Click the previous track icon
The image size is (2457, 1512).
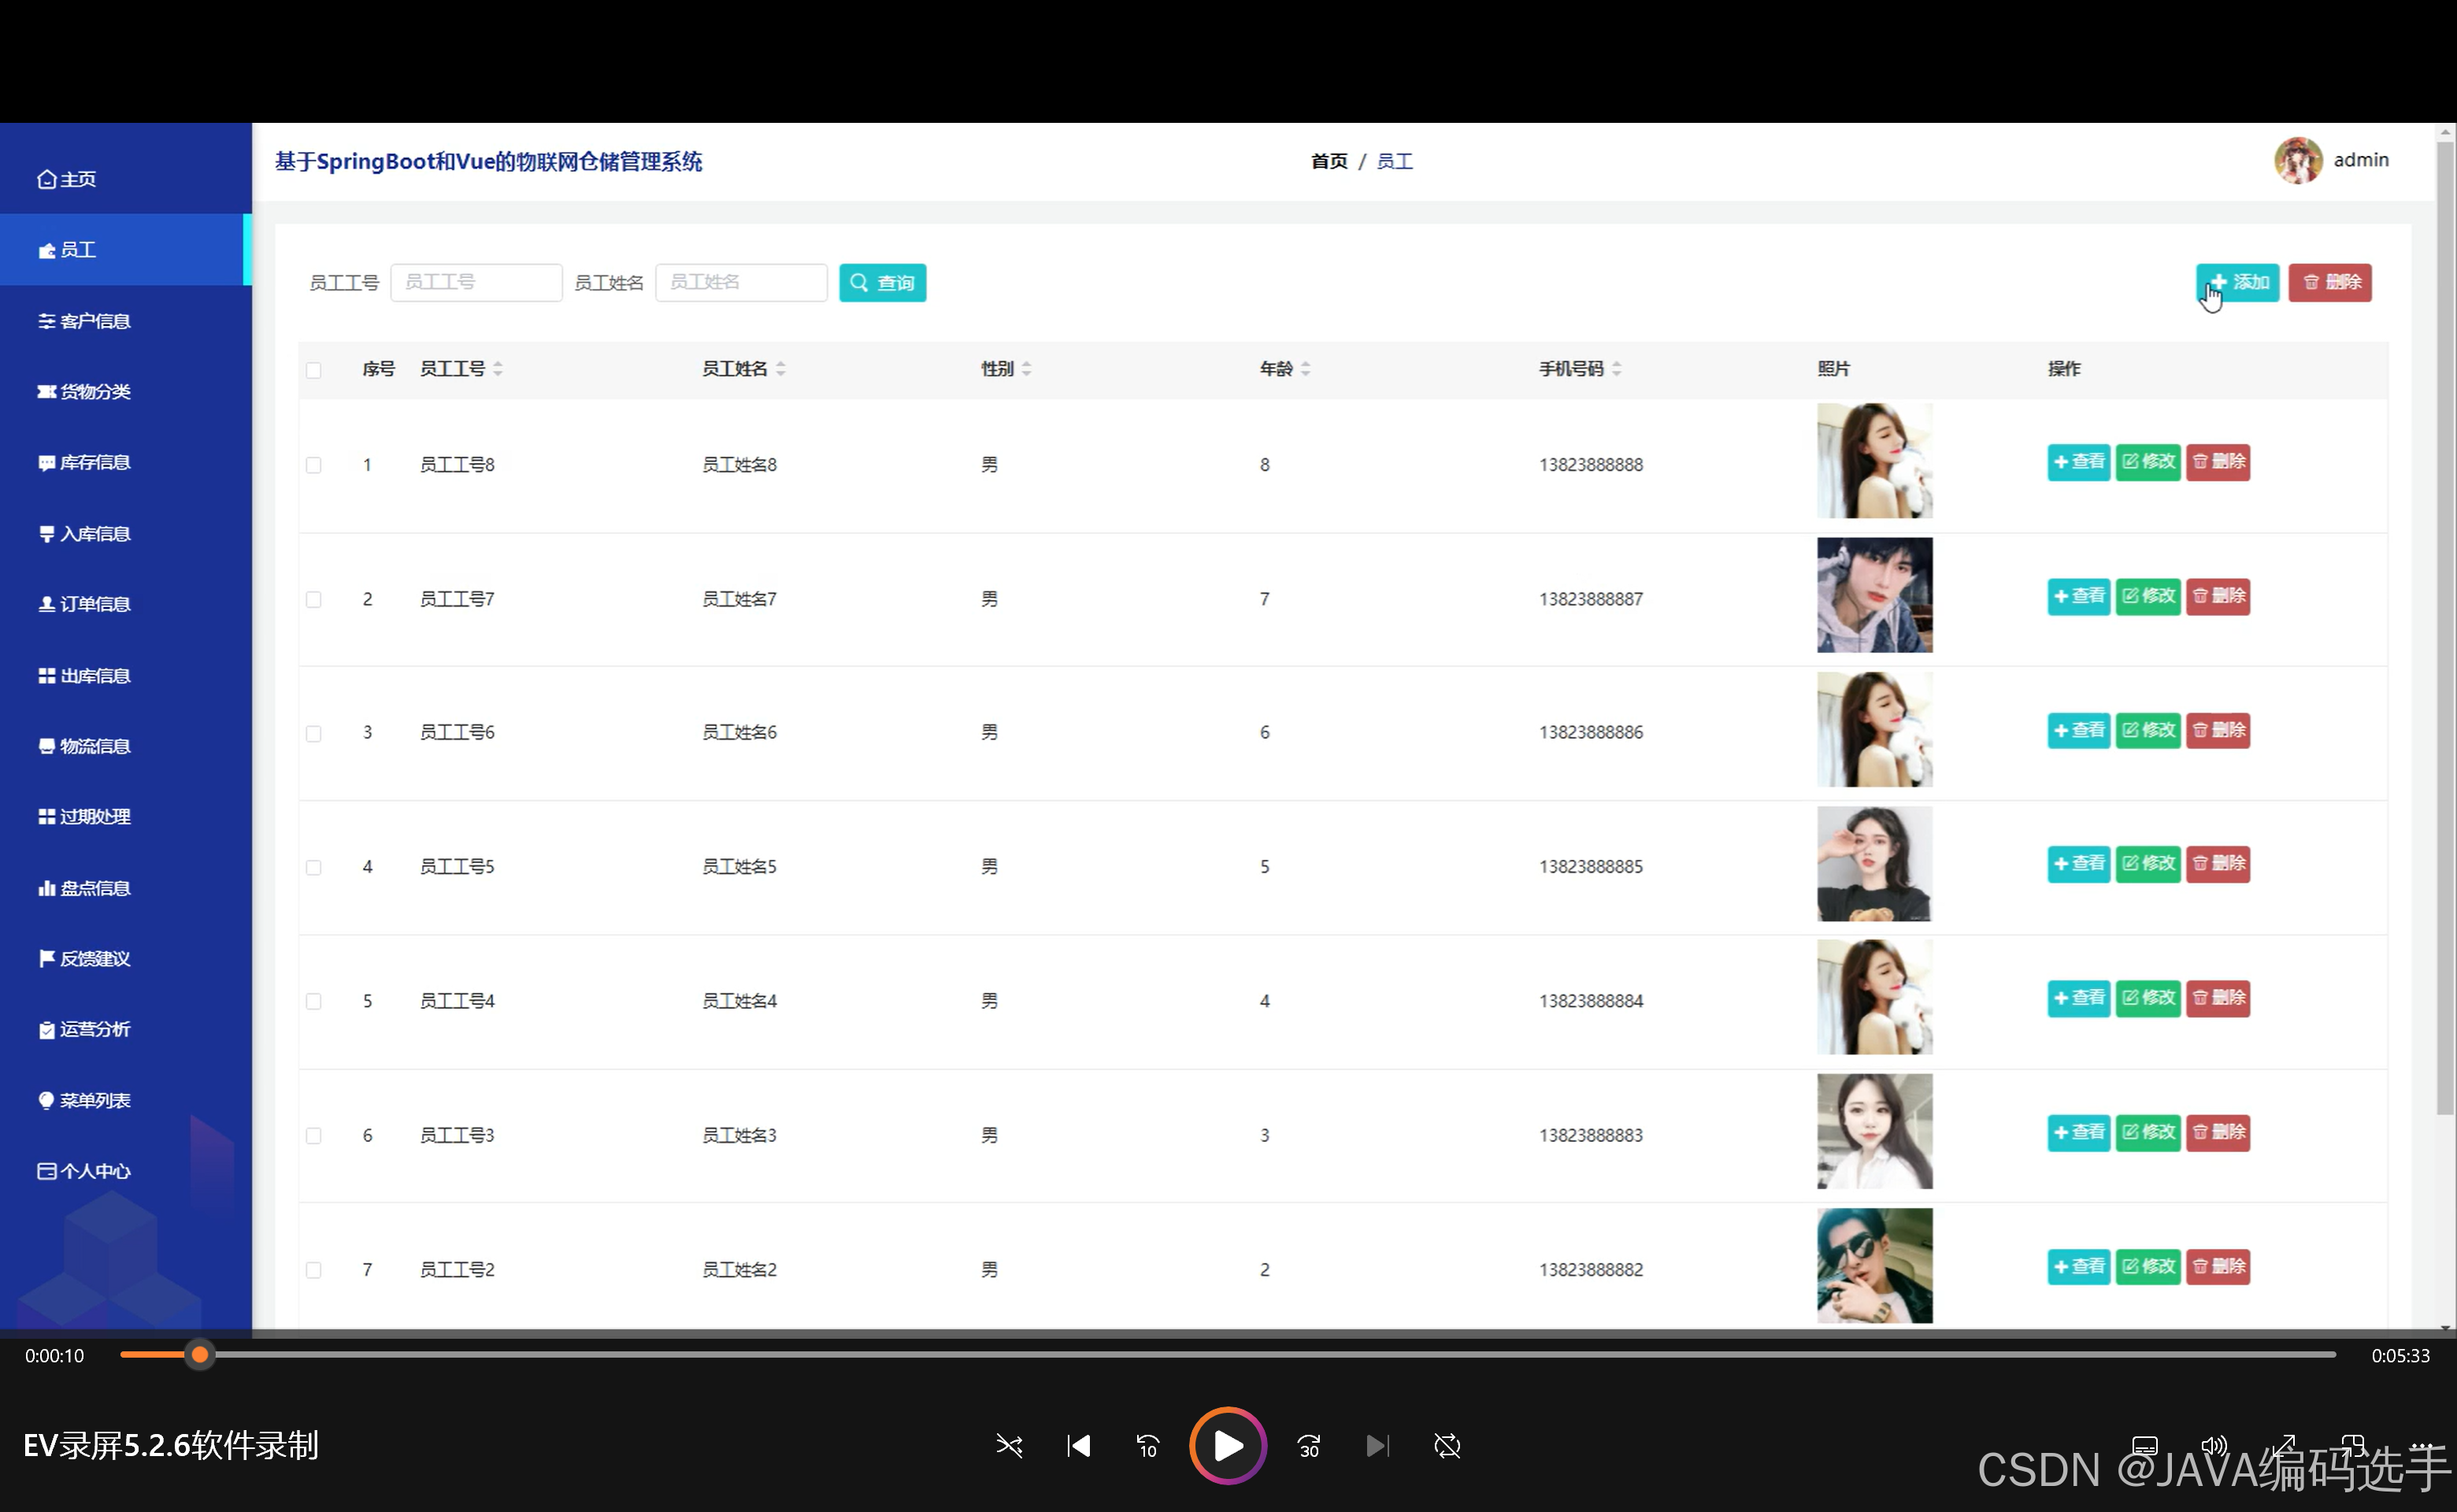(1078, 1446)
